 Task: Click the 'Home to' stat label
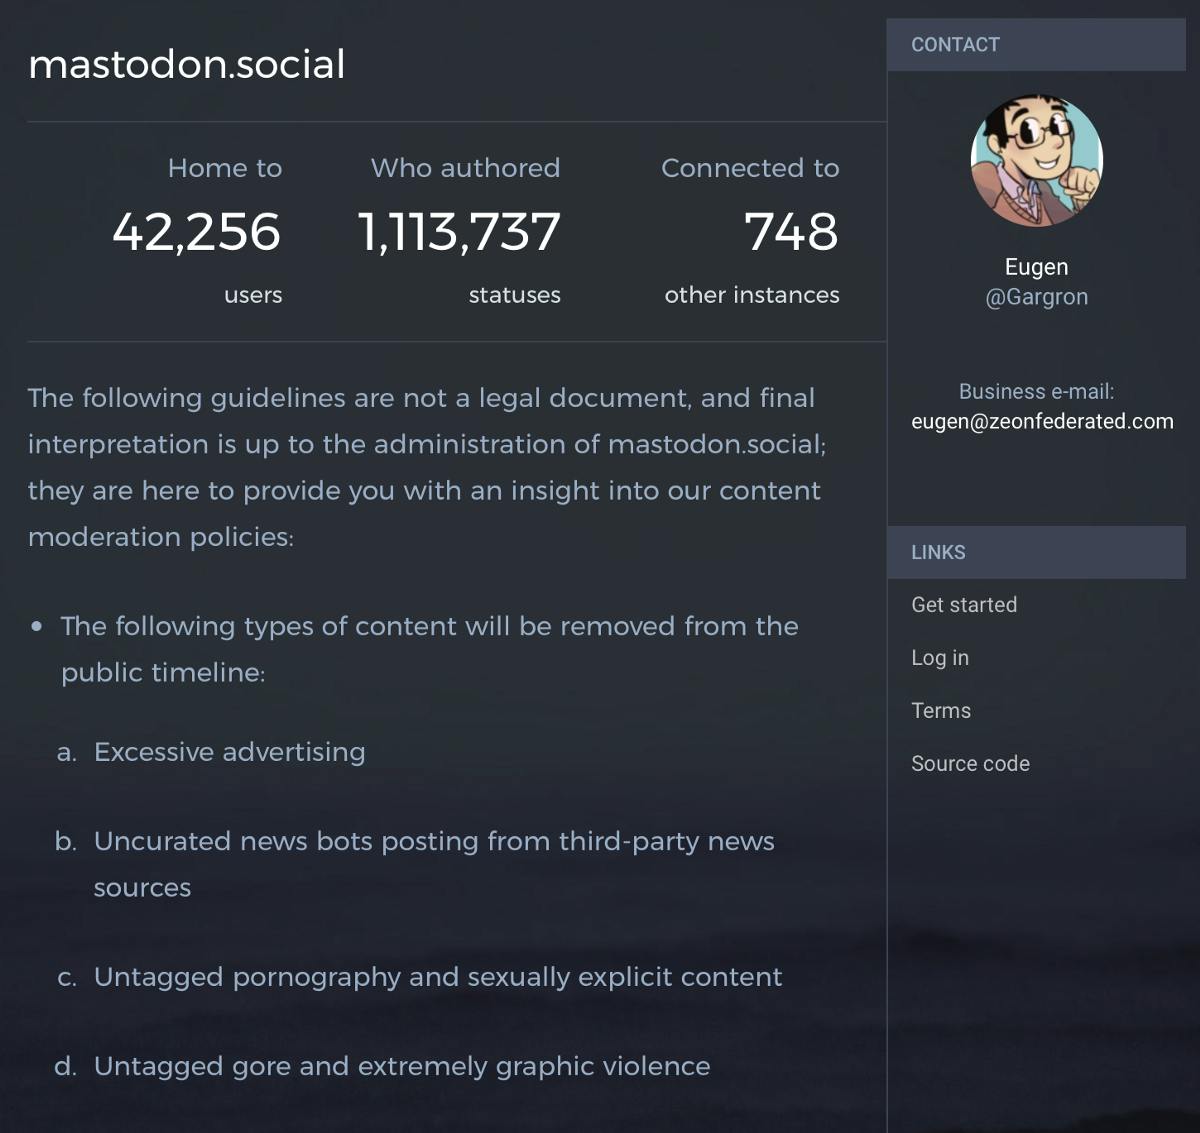(x=225, y=168)
